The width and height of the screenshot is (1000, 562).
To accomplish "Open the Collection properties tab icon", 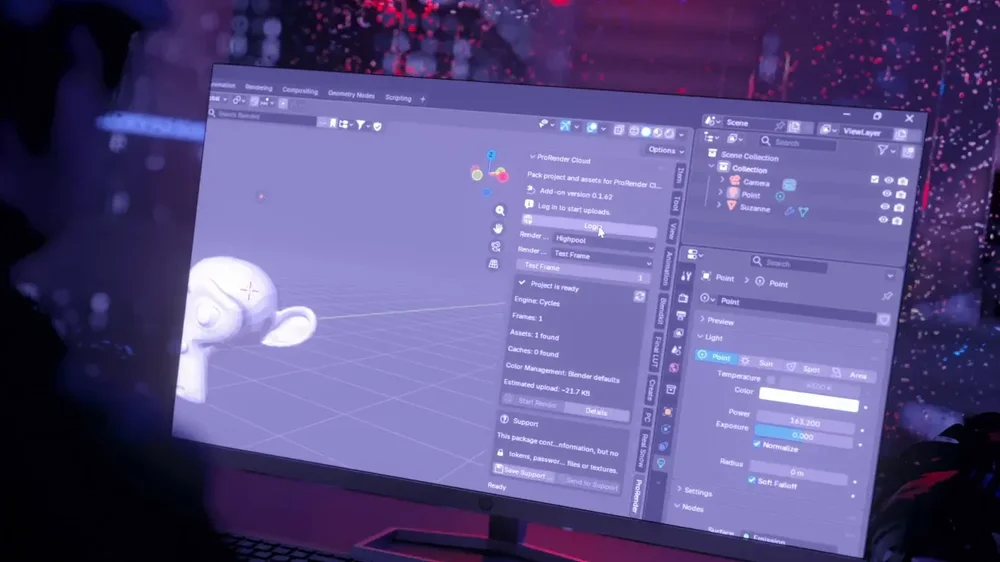I will [671, 389].
